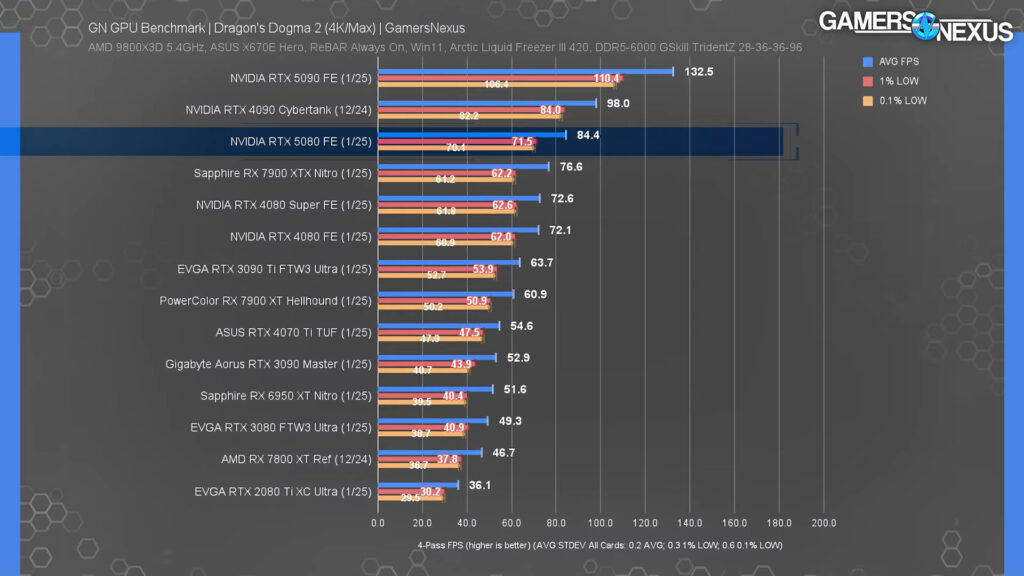Click the "72.6" average FPS value
1024x576 pixels.
pos(562,199)
